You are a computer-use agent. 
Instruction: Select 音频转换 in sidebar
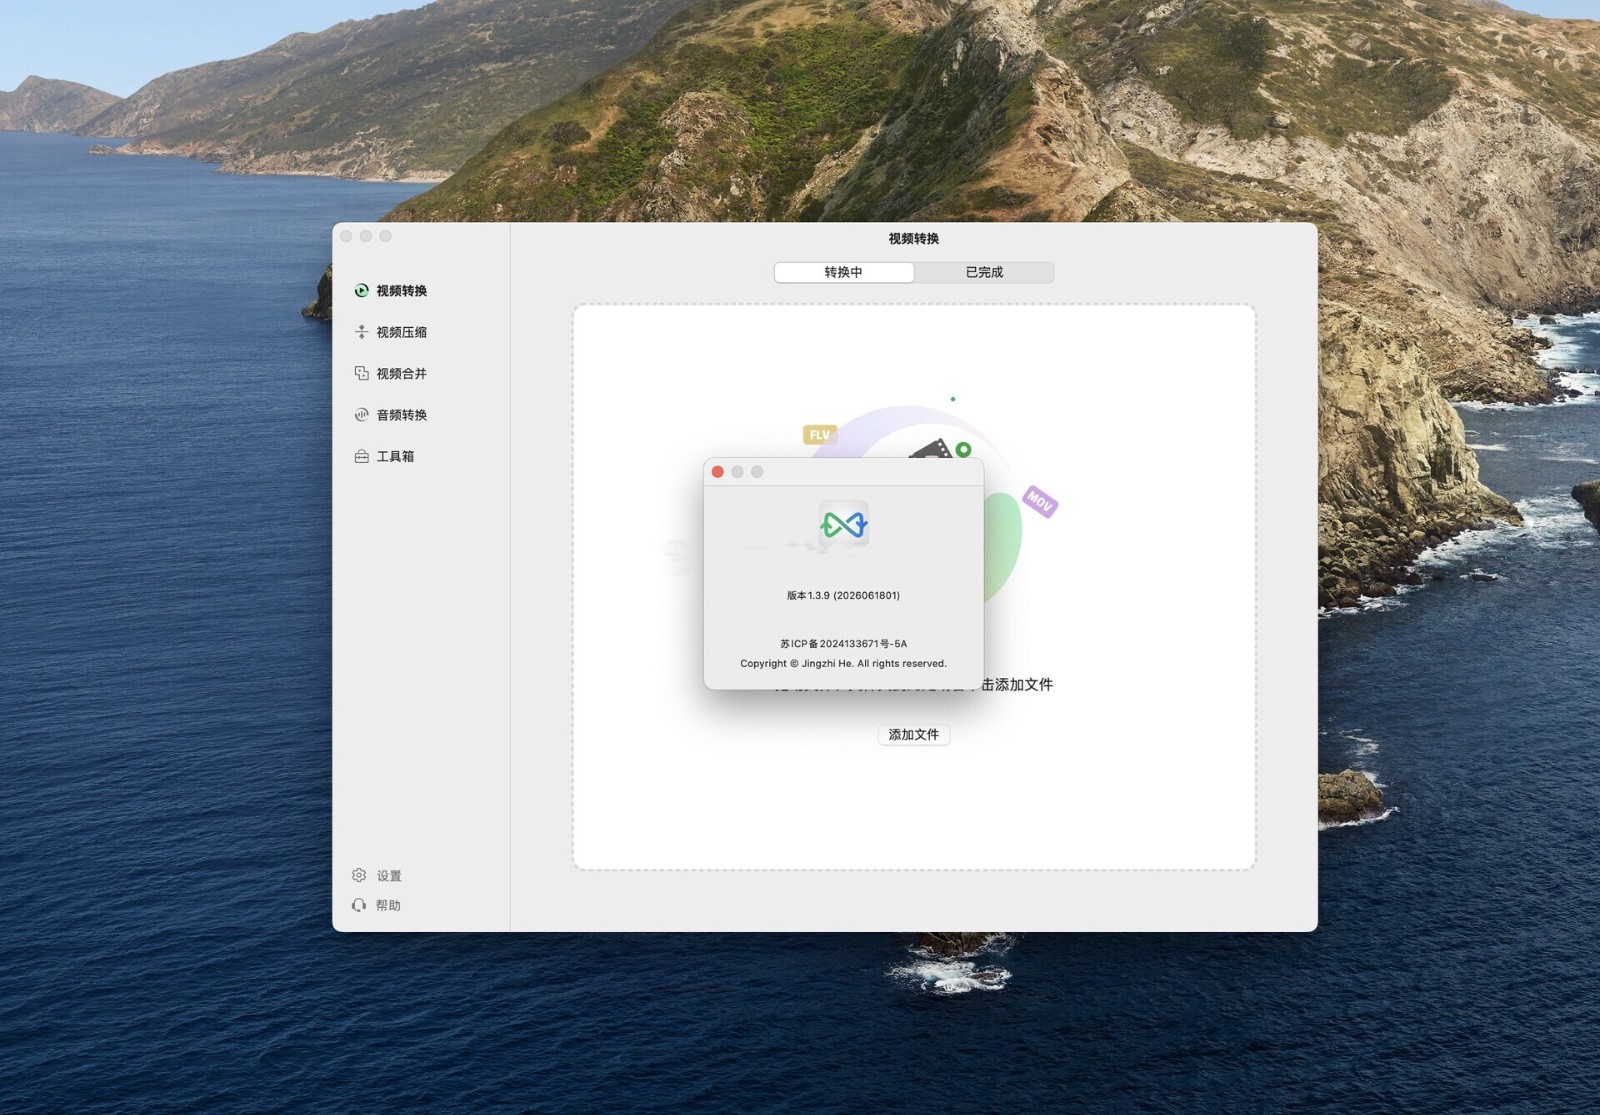coord(402,415)
